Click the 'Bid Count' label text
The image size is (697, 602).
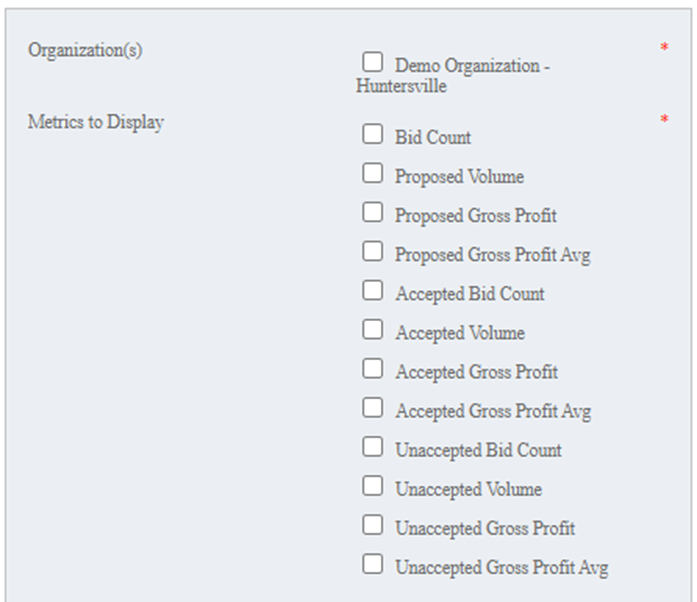tap(433, 138)
